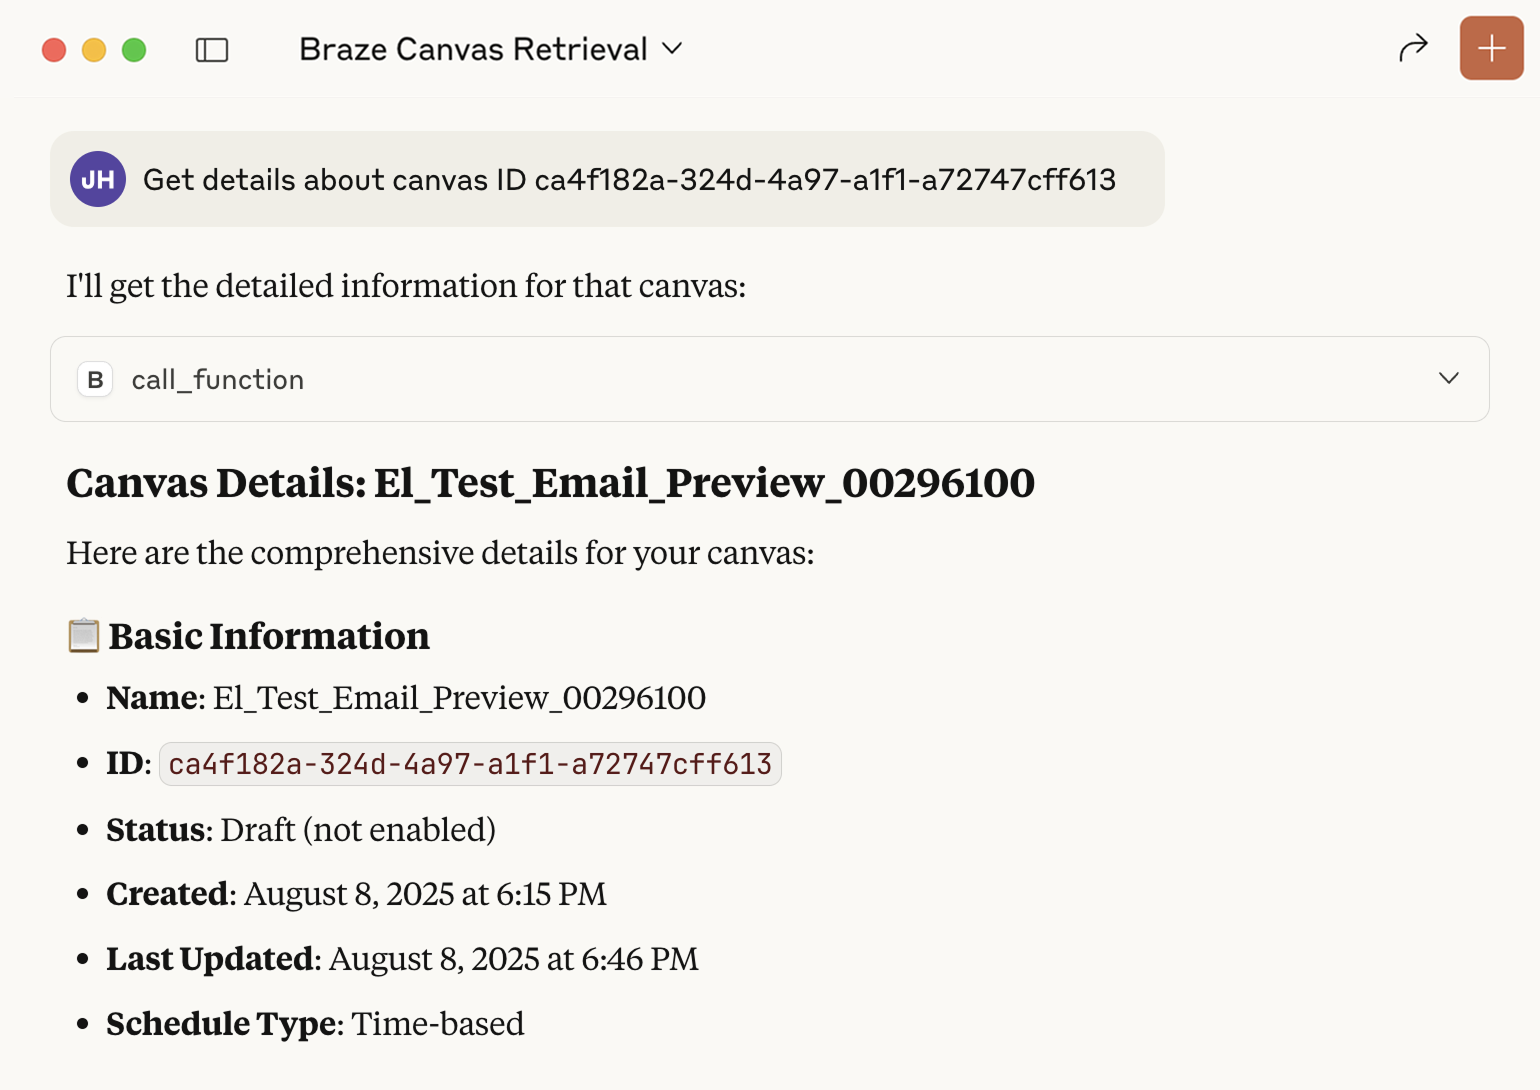Click the Created date text

(x=424, y=893)
